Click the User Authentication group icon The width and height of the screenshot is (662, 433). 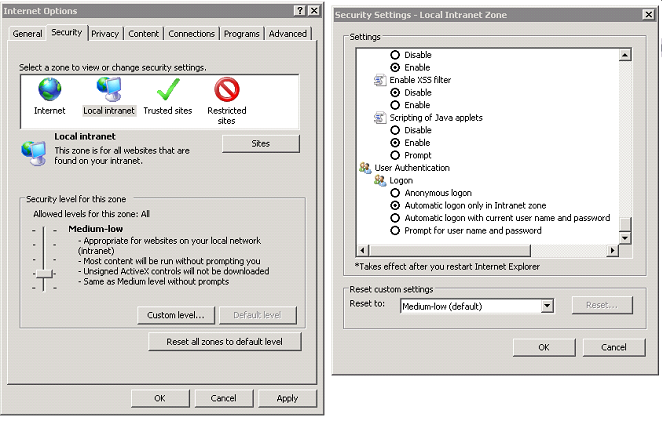pyautogui.click(x=365, y=168)
